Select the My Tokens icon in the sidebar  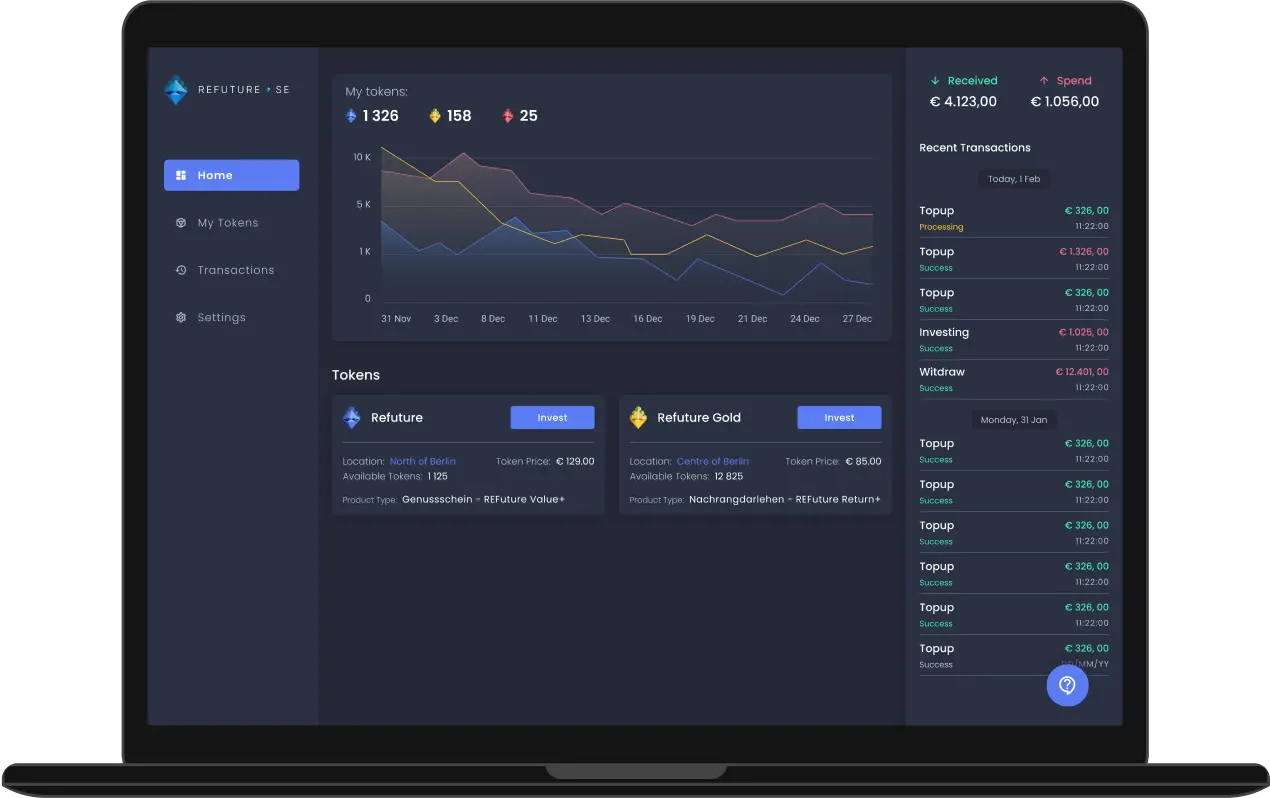click(181, 222)
